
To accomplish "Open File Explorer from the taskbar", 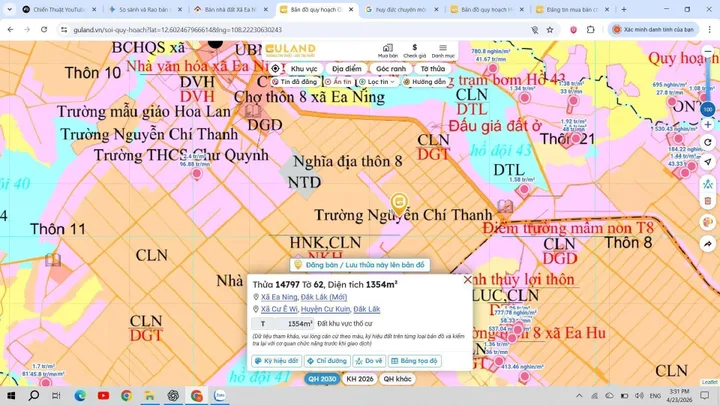I will [150, 395].
